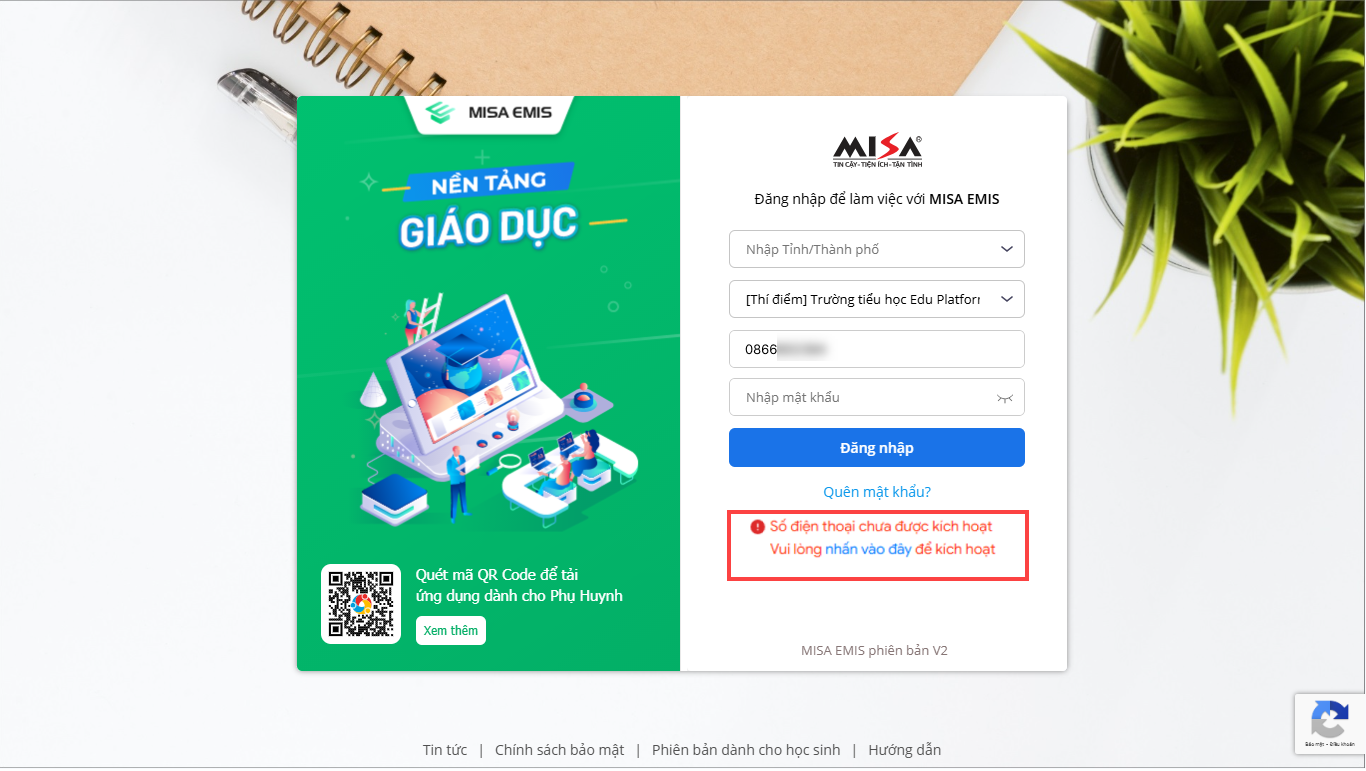Viewport: 1366px width, 771px height.
Task: Click the MISA EMIS logo badge
Action: pos(489,112)
